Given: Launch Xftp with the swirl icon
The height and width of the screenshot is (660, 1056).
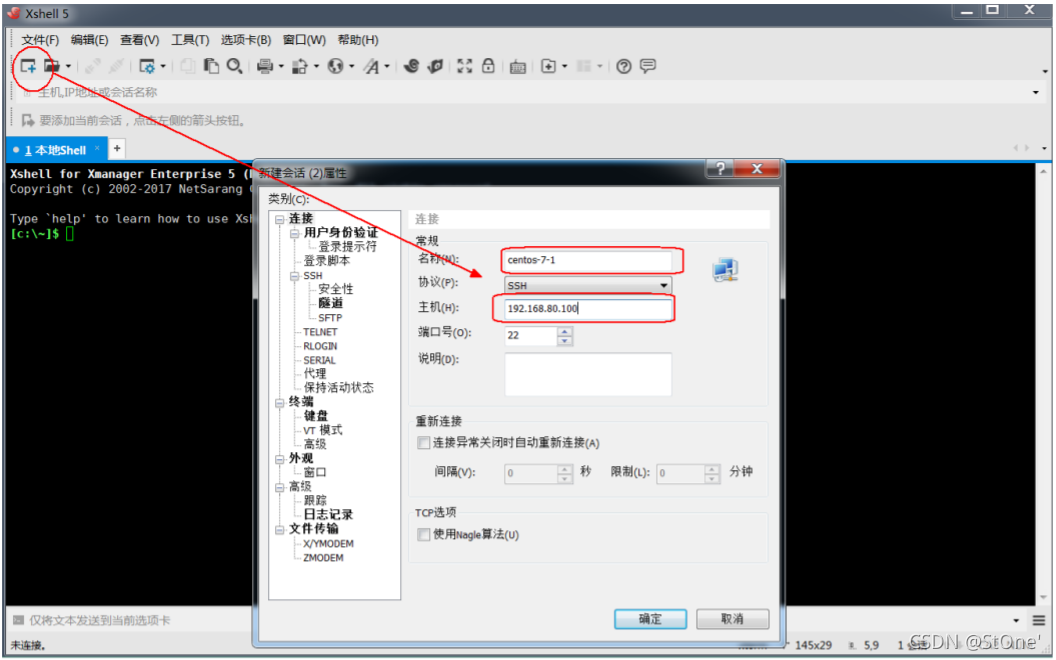Looking at the screenshot, I should pos(411,66).
